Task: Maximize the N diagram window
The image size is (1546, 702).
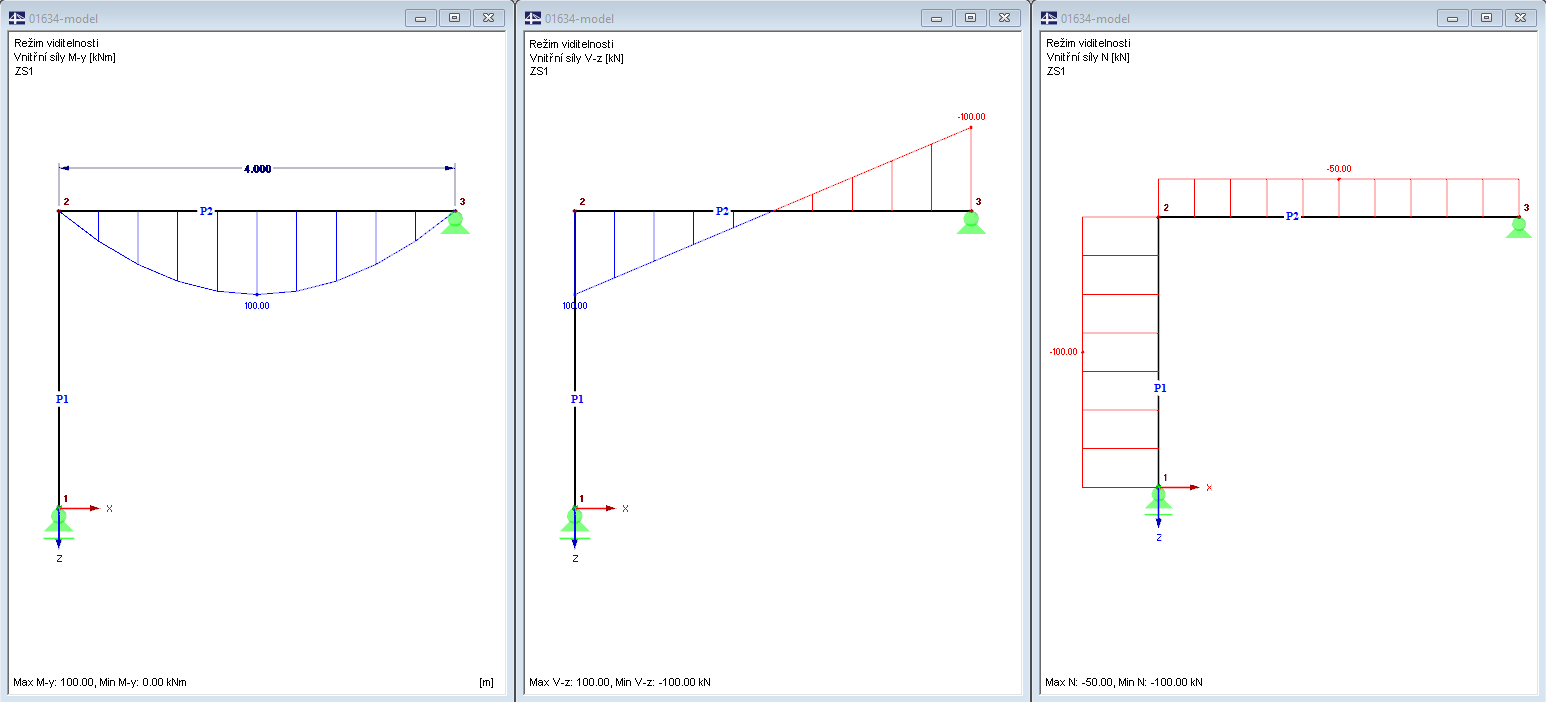Action: (1486, 18)
